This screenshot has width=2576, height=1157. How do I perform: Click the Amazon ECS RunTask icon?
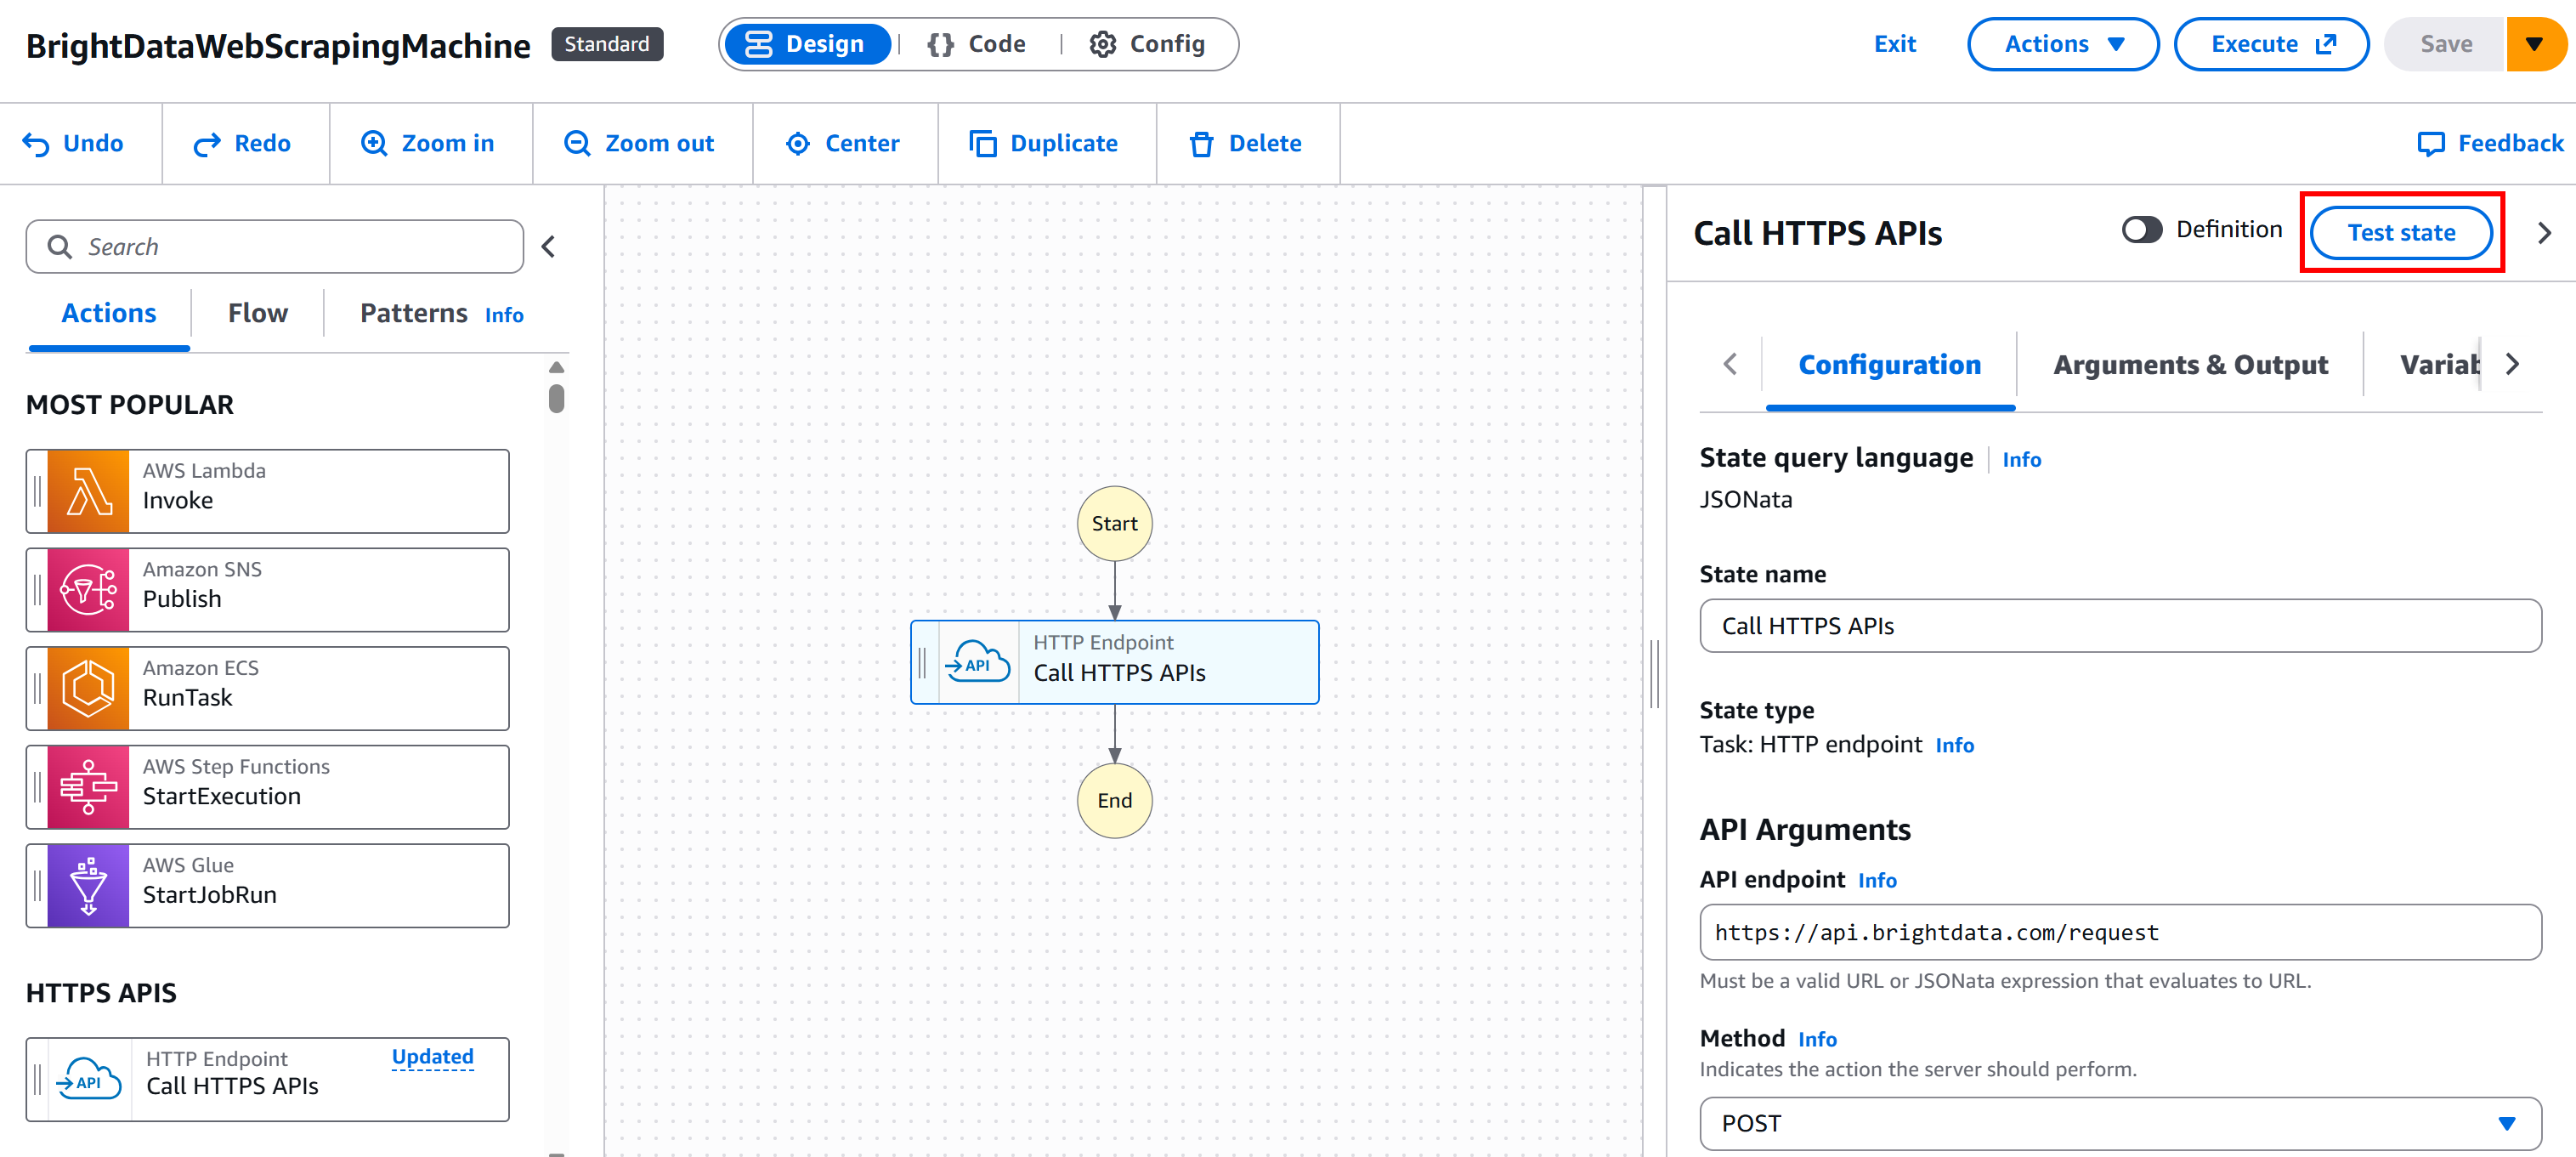coord(88,688)
